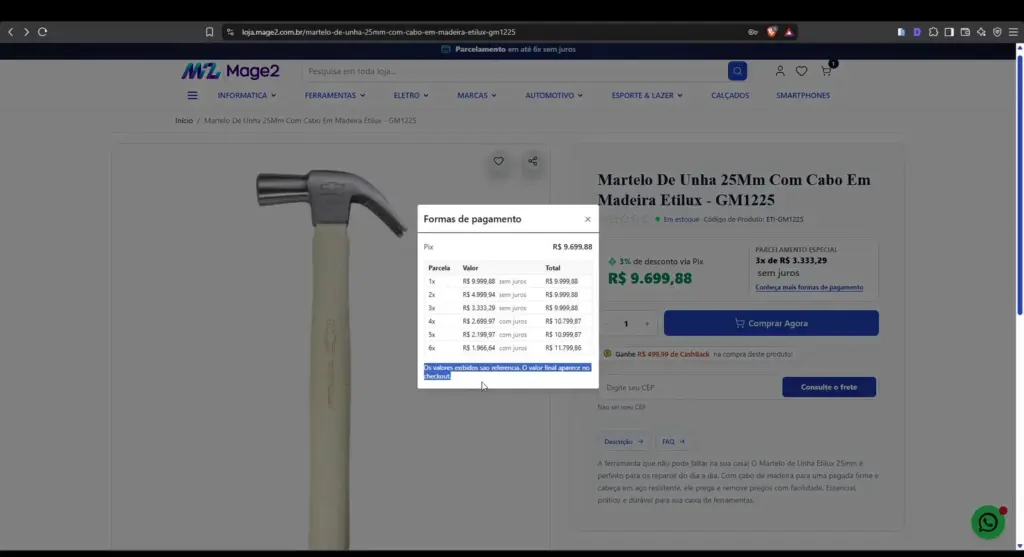Reload the page with refresh icon
This screenshot has width=1024, height=557.
pyautogui.click(x=42, y=31)
